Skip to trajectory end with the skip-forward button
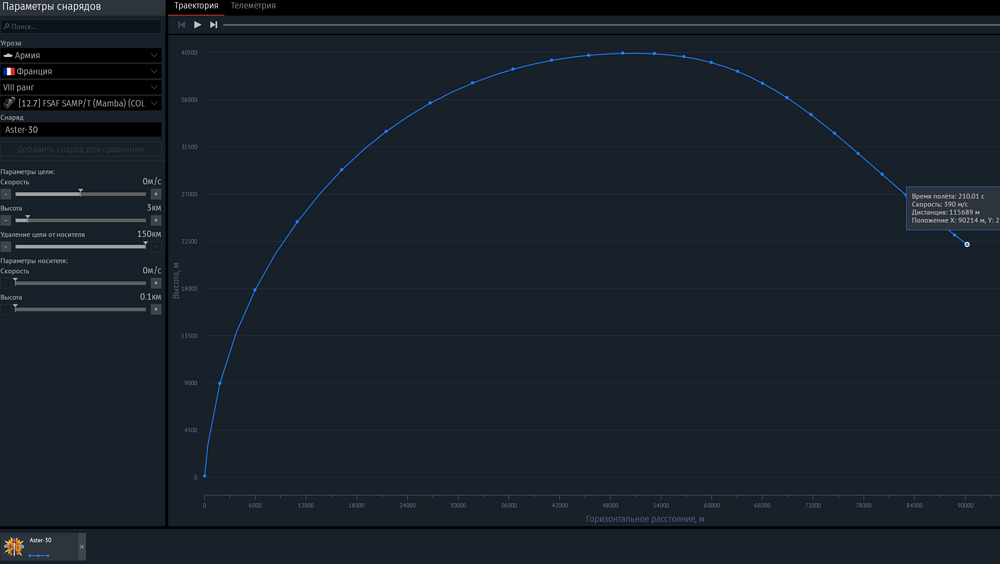 click(x=214, y=25)
